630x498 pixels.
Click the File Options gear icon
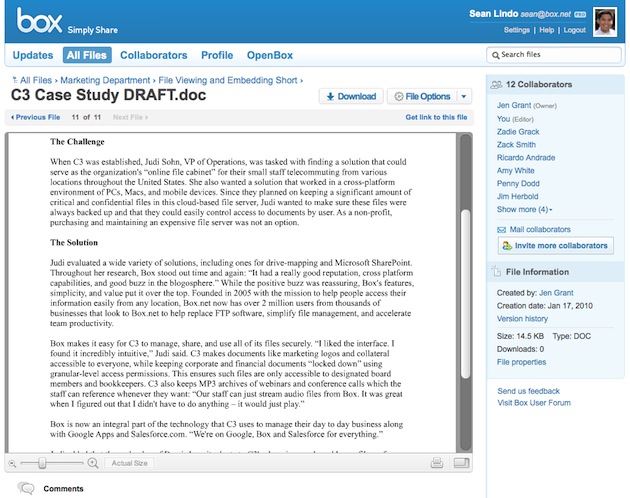[x=399, y=96]
